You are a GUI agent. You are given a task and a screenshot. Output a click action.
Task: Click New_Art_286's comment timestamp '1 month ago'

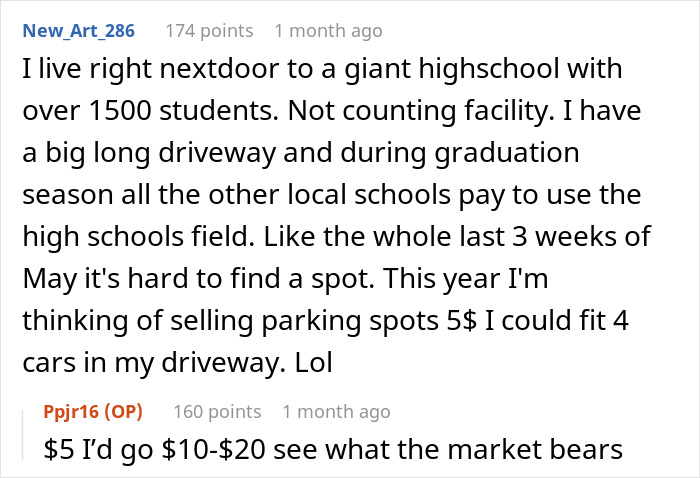[x=328, y=31]
